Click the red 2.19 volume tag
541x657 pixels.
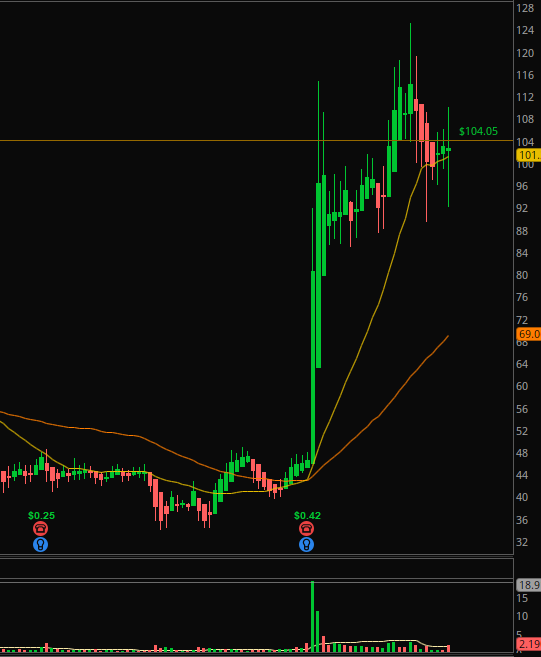click(528, 644)
